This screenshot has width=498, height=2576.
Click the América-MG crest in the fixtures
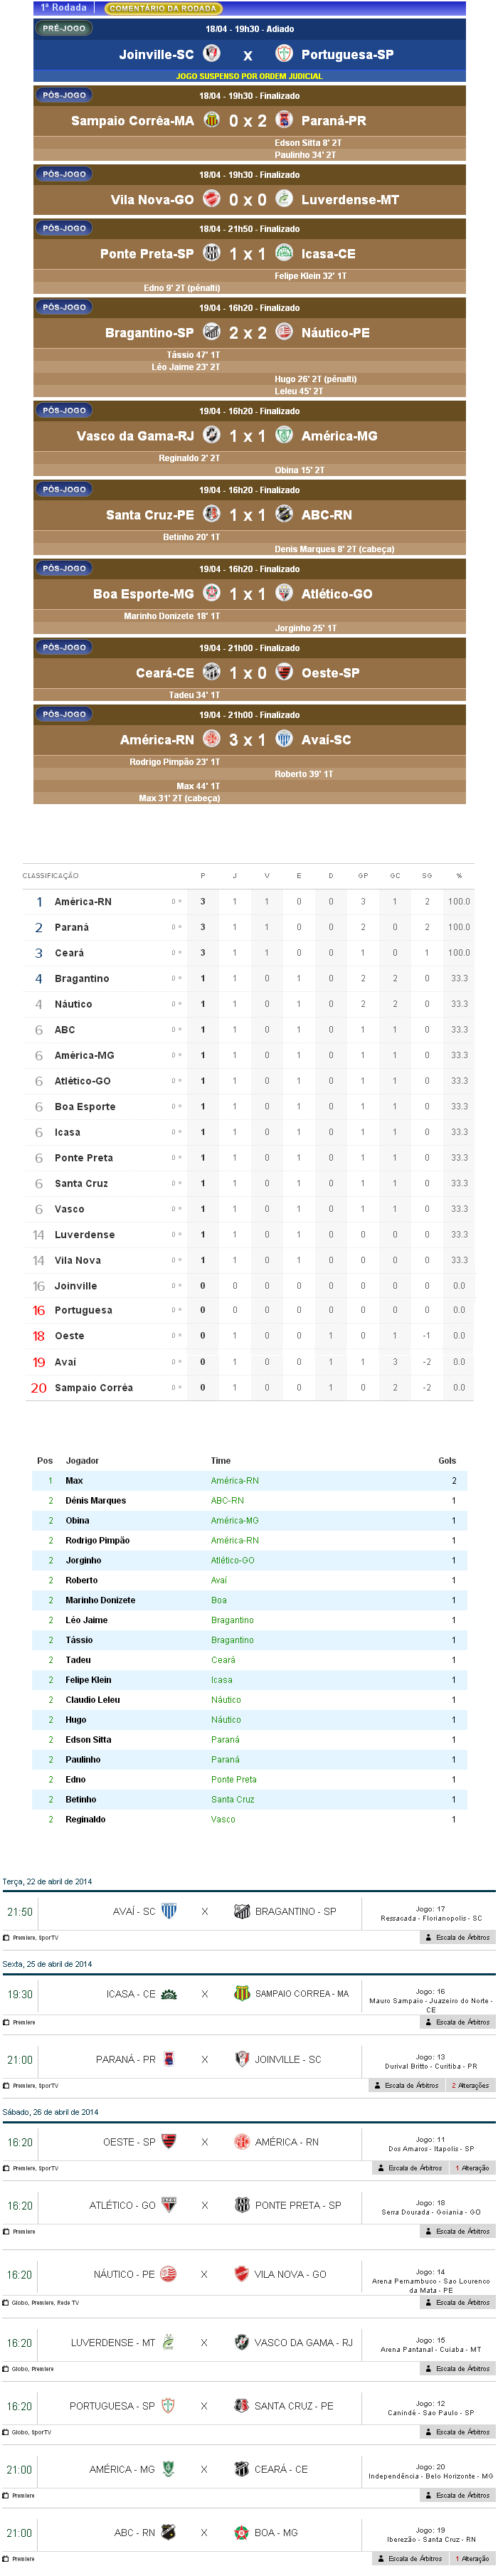pos(169,2468)
